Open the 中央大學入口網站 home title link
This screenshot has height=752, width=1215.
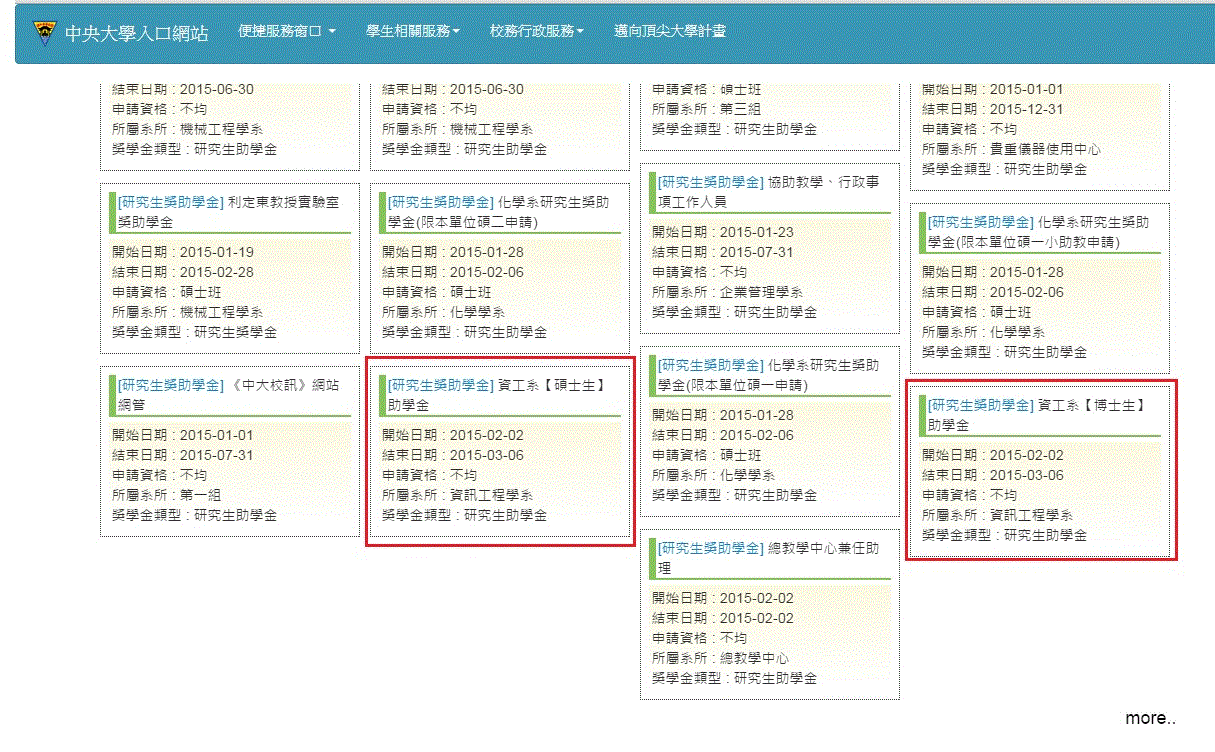click(136, 33)
